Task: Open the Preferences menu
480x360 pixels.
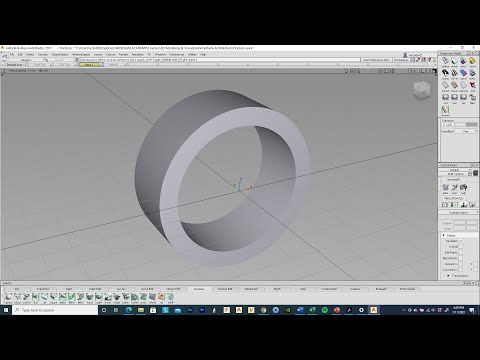Action: point(177,54)
